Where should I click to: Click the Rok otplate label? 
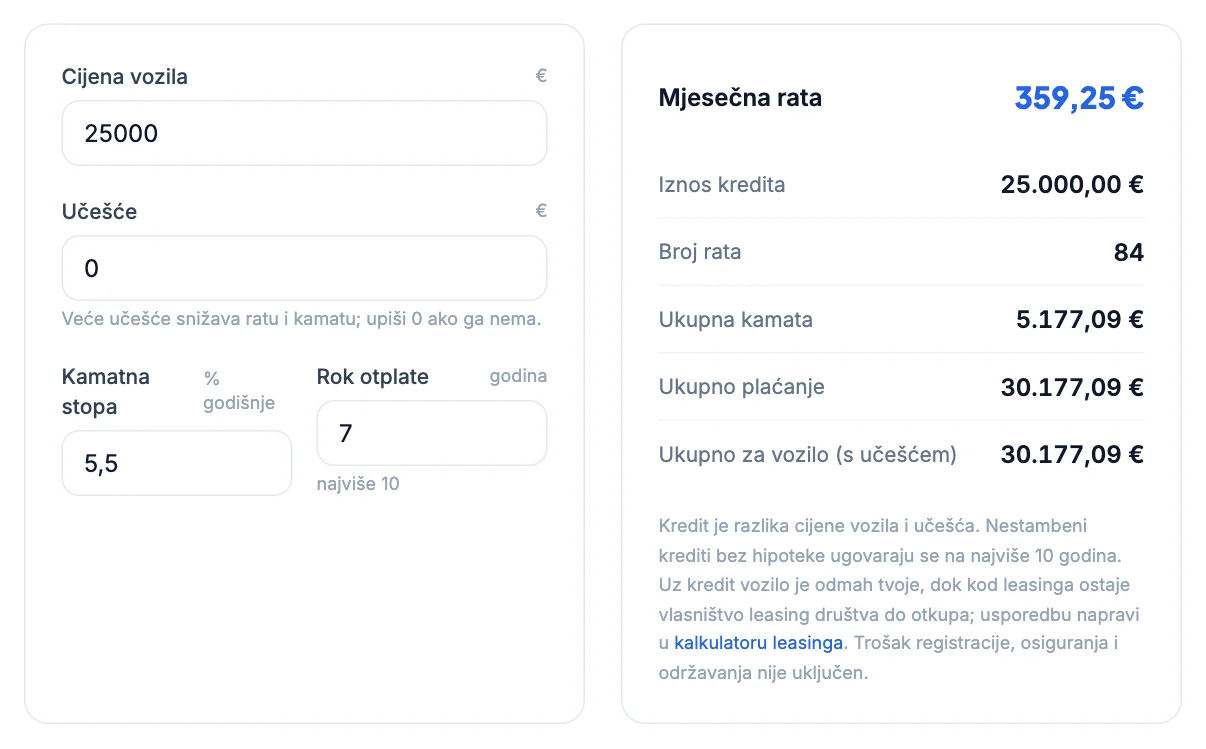[373, 377]
